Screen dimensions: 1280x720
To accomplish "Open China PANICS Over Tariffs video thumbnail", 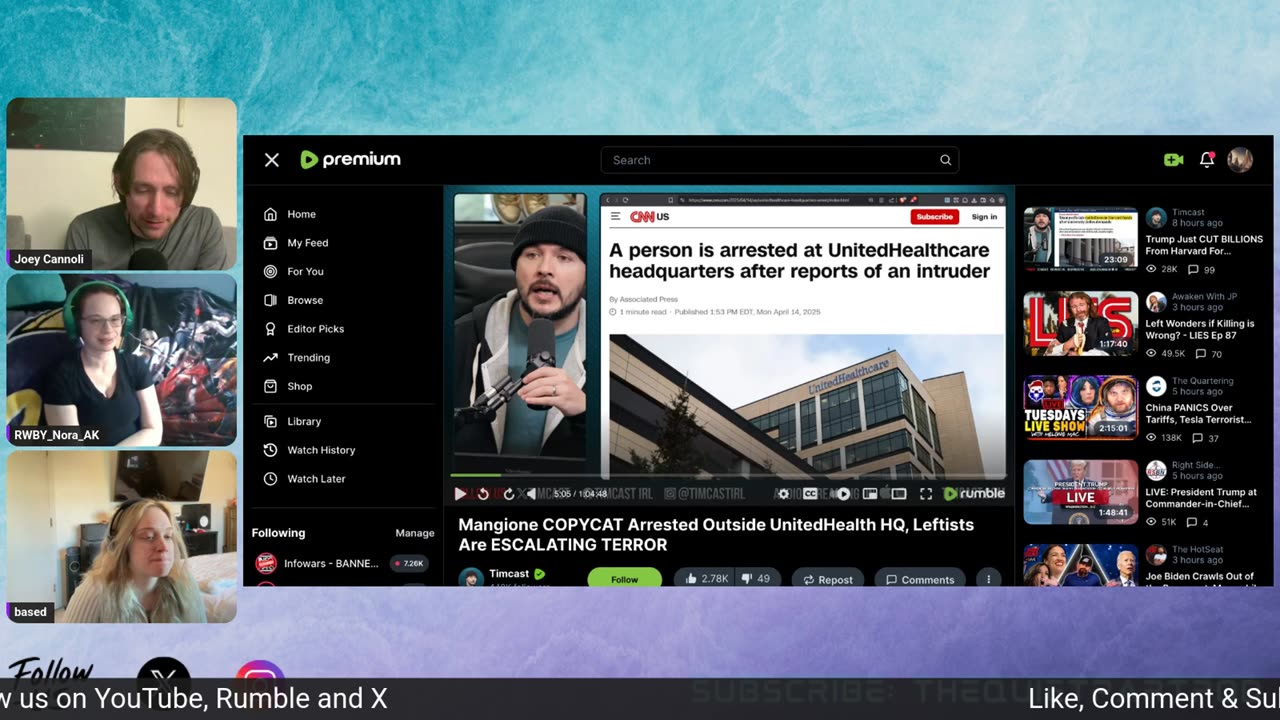I will [x=1080, y=407].
